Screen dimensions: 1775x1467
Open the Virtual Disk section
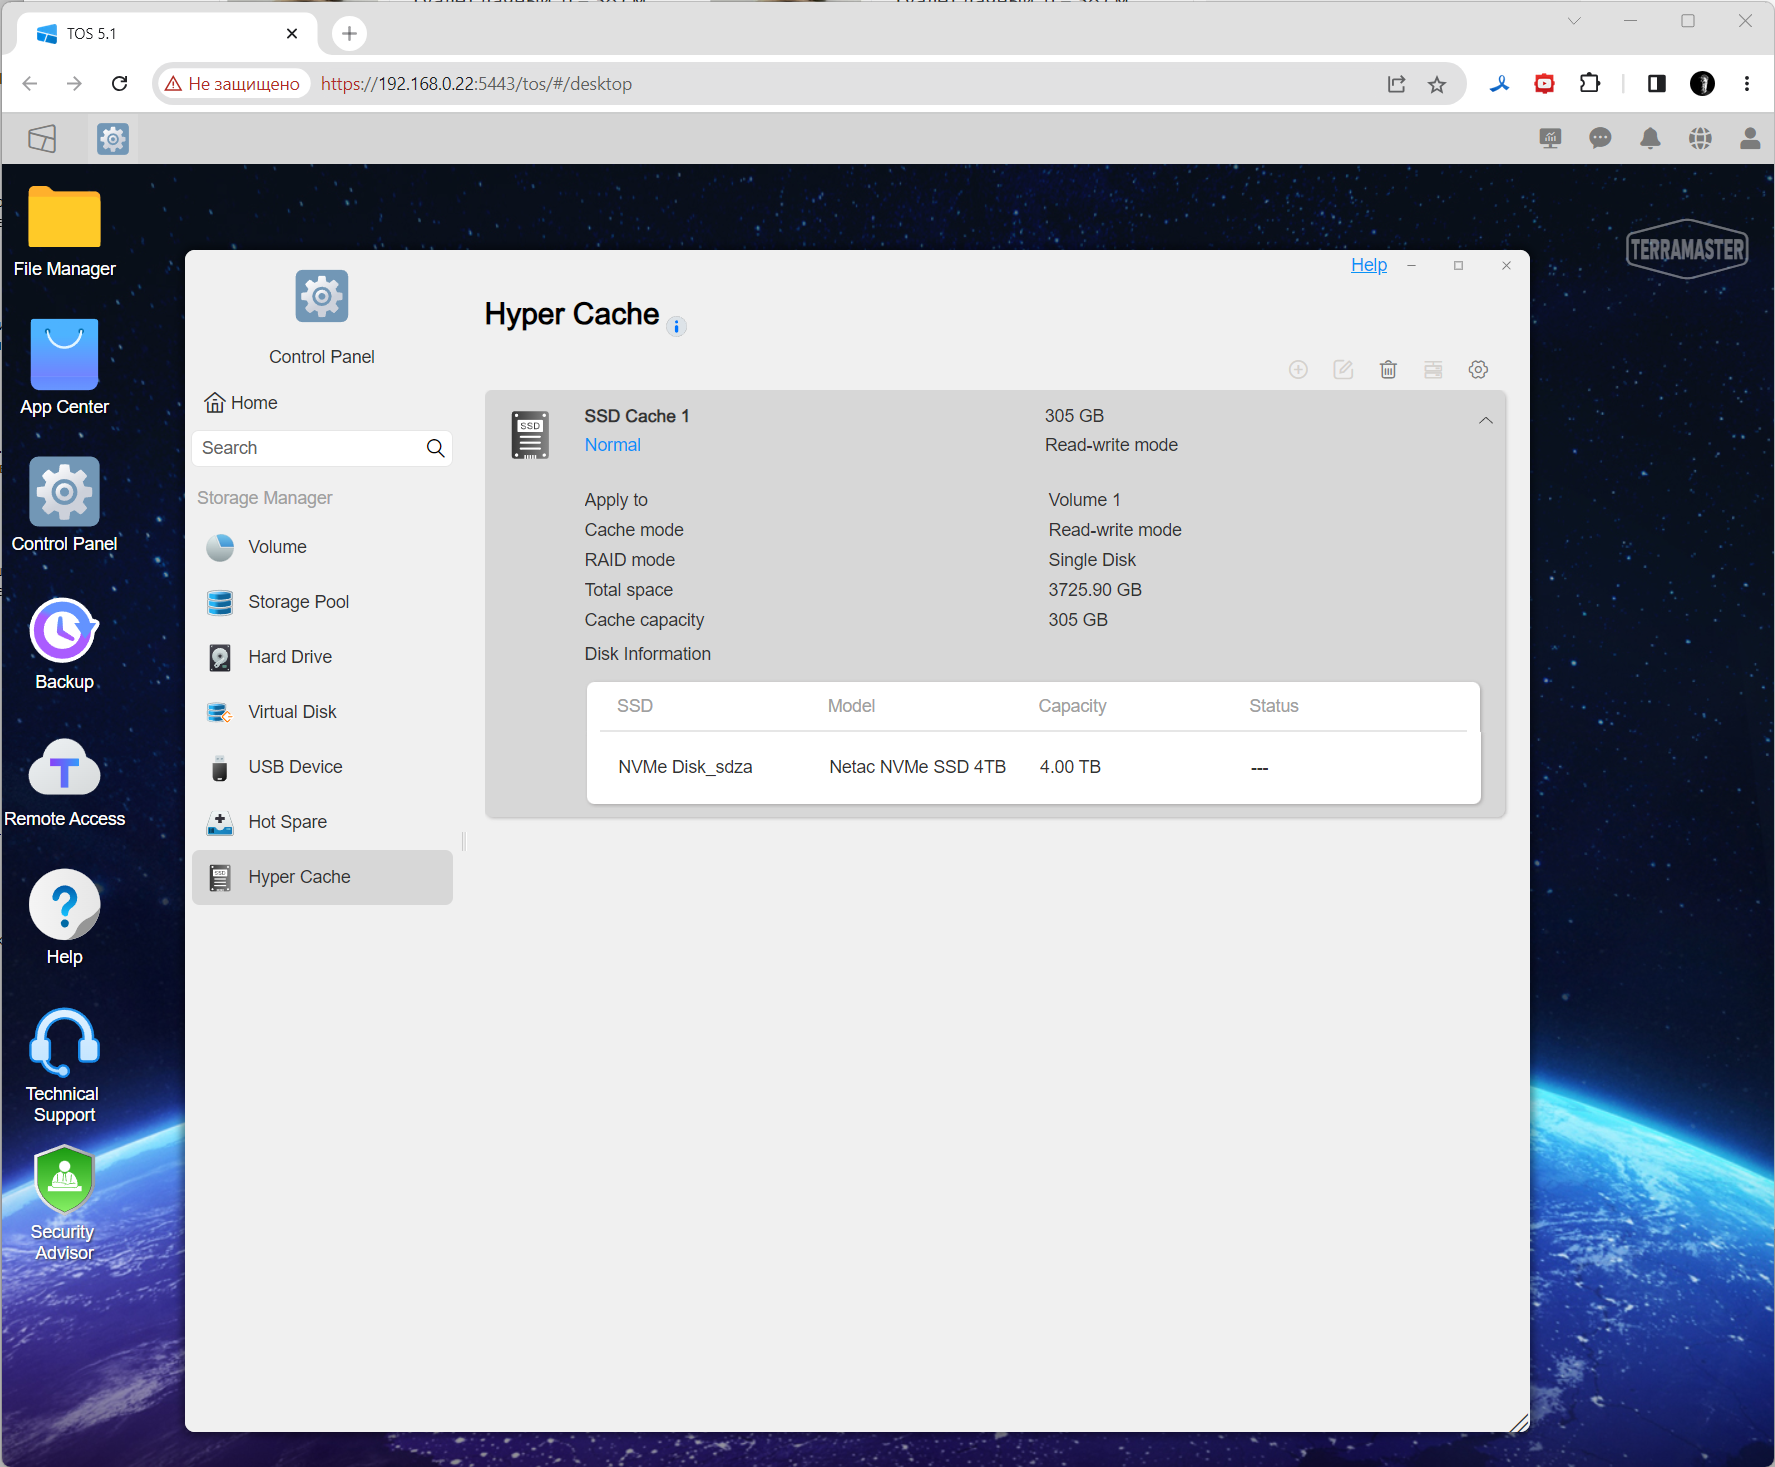322,712
